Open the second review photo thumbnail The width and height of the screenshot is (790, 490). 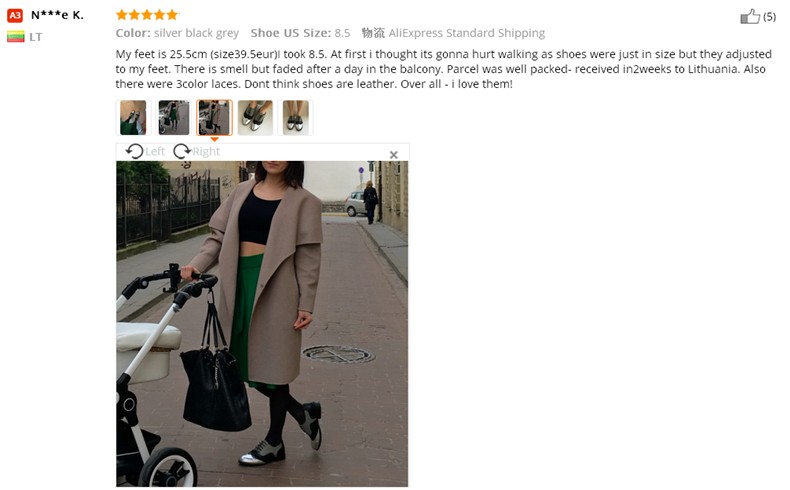(174, 117)
